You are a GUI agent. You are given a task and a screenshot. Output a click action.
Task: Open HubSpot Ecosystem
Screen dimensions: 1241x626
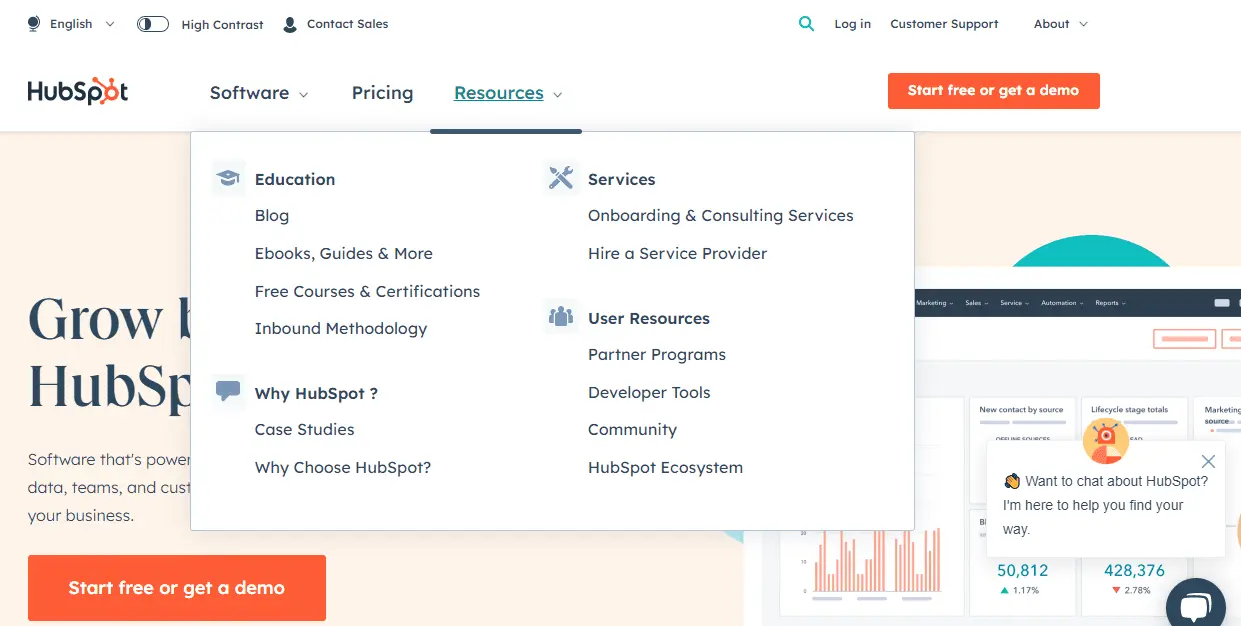[x=665, y=468]
